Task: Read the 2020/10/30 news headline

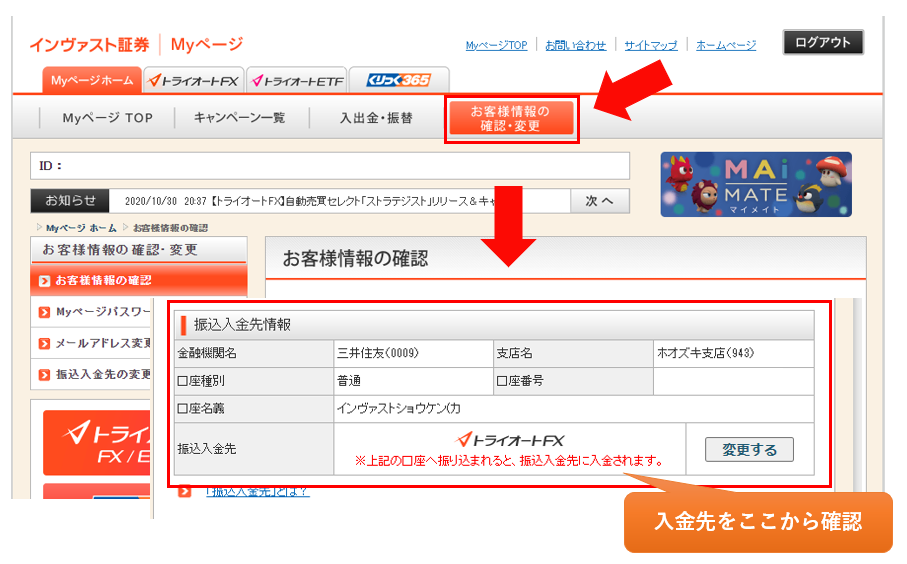Action: click(312, 201)
